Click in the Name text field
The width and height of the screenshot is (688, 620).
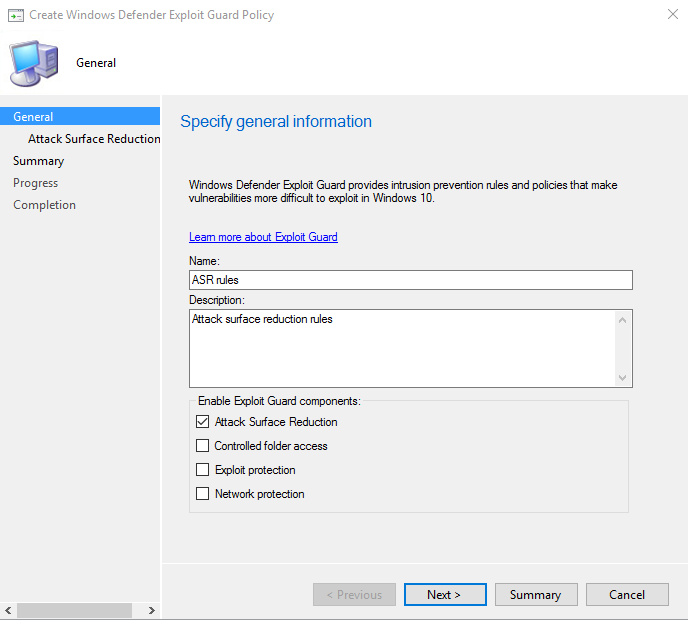tap(410, 280)
